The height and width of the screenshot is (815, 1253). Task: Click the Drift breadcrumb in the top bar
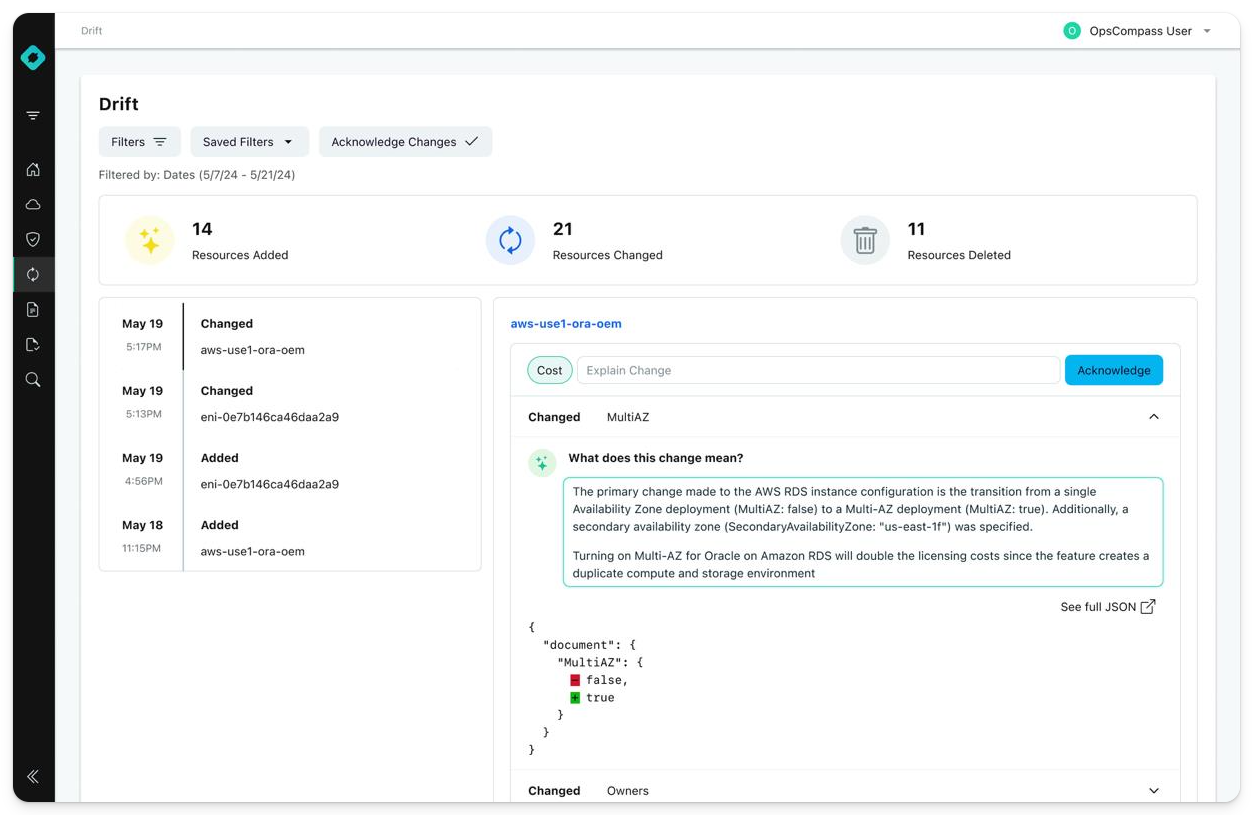91,30
